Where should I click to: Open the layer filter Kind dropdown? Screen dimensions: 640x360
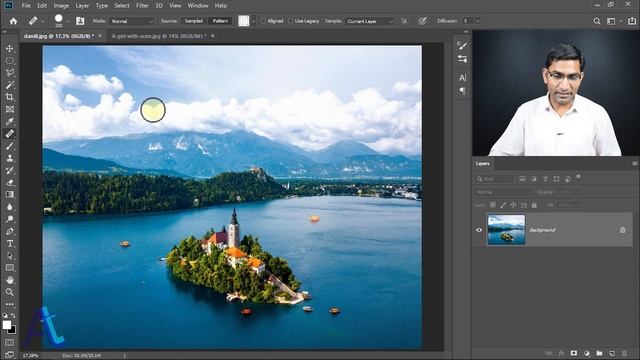pos(493,179)
